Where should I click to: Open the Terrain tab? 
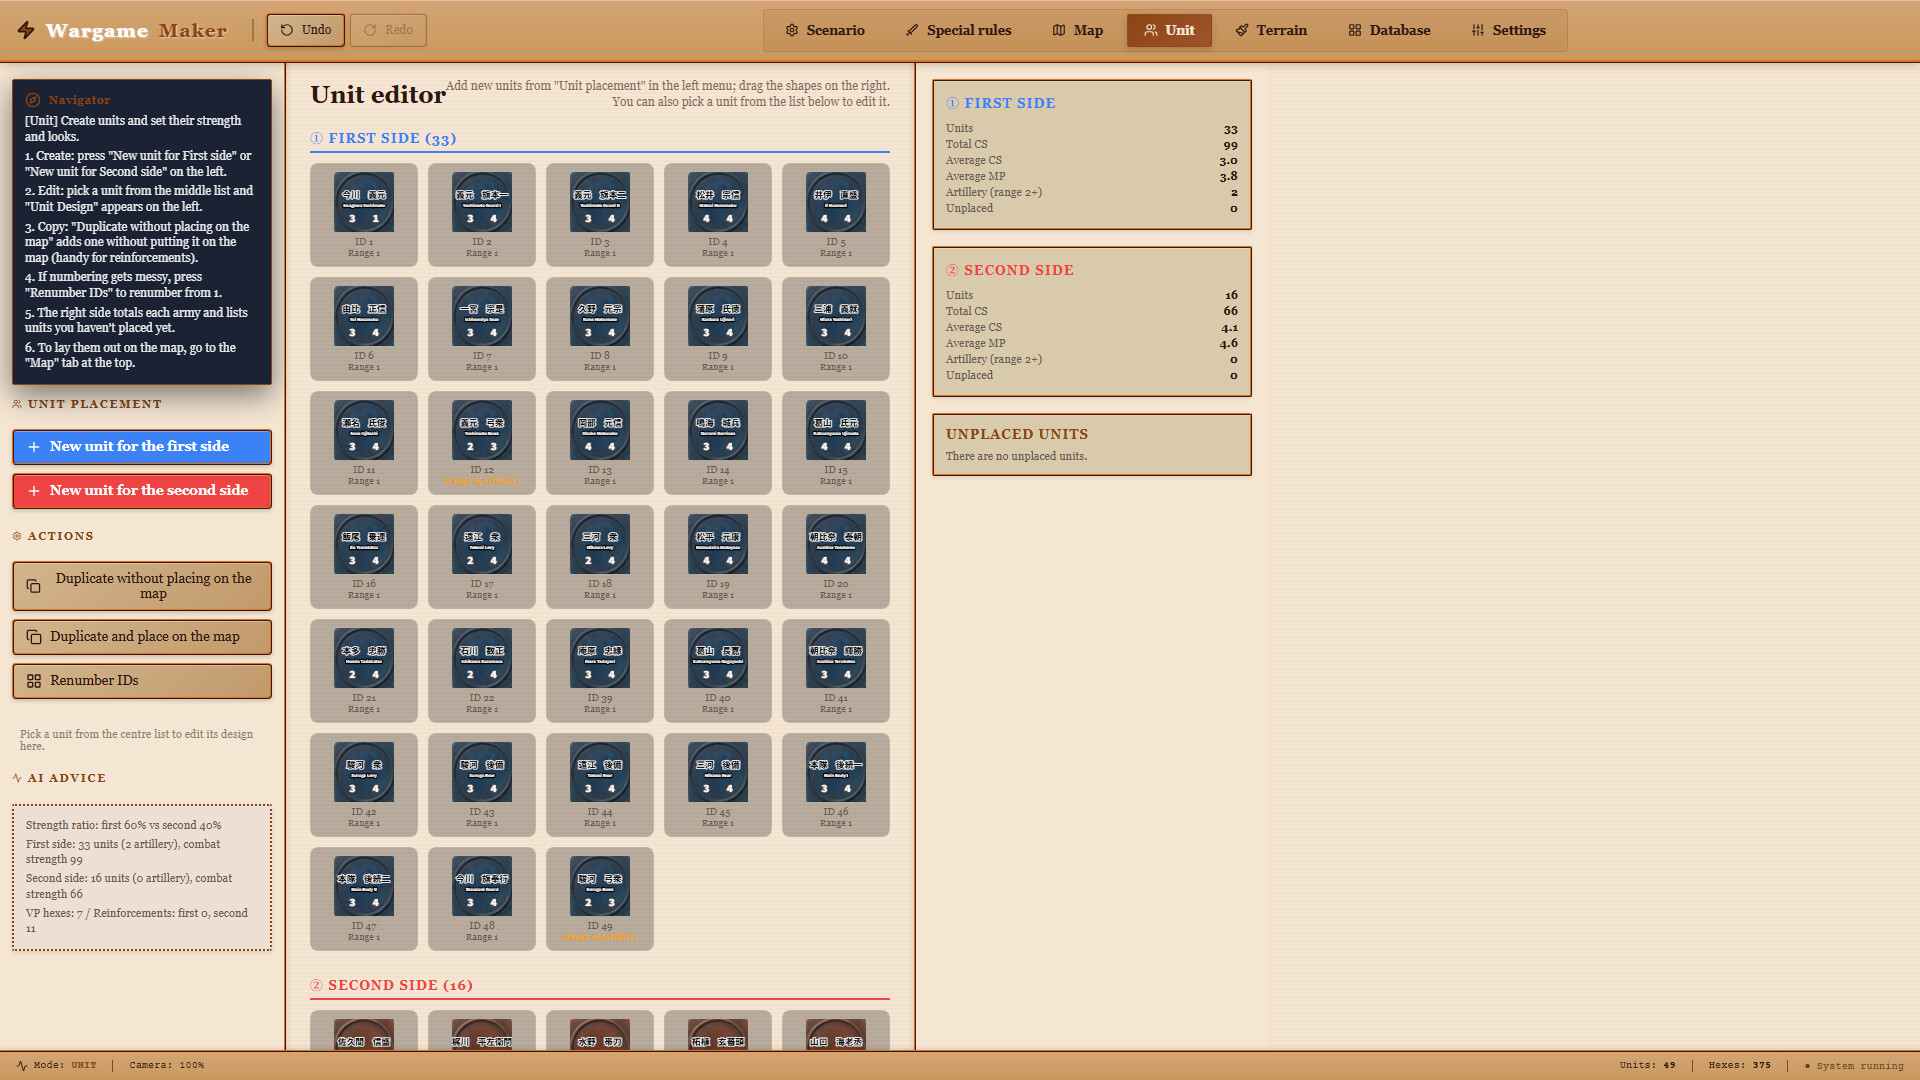tap(1271, 30)
